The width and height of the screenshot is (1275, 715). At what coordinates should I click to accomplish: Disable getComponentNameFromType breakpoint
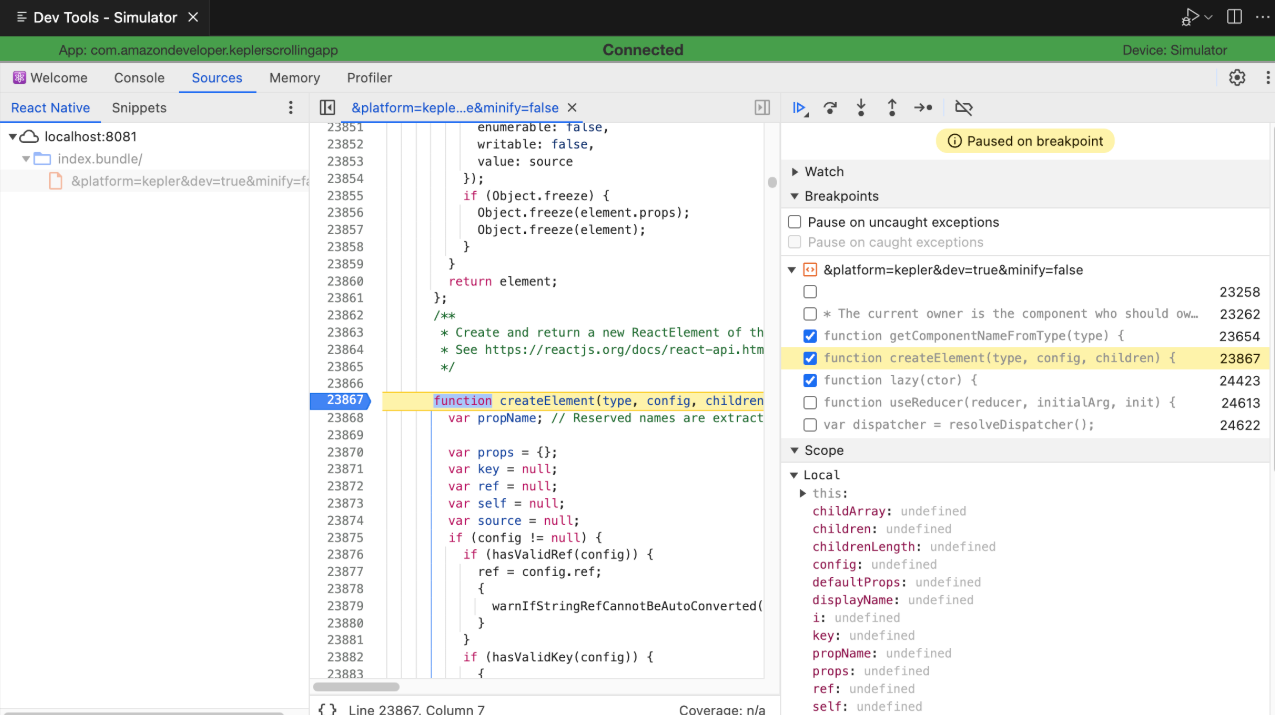click(810, 336)
